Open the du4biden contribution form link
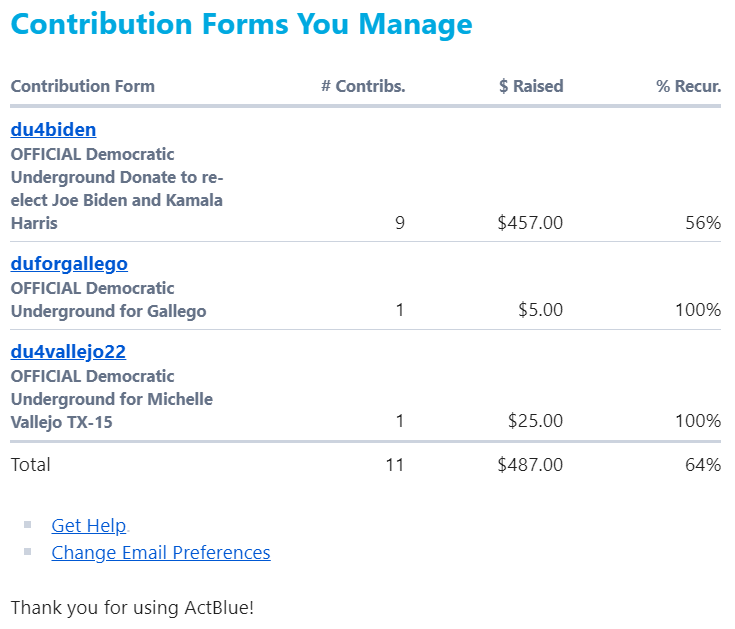Image resolution: width=735 pixels, height=629 pixels. pos(53,130)
